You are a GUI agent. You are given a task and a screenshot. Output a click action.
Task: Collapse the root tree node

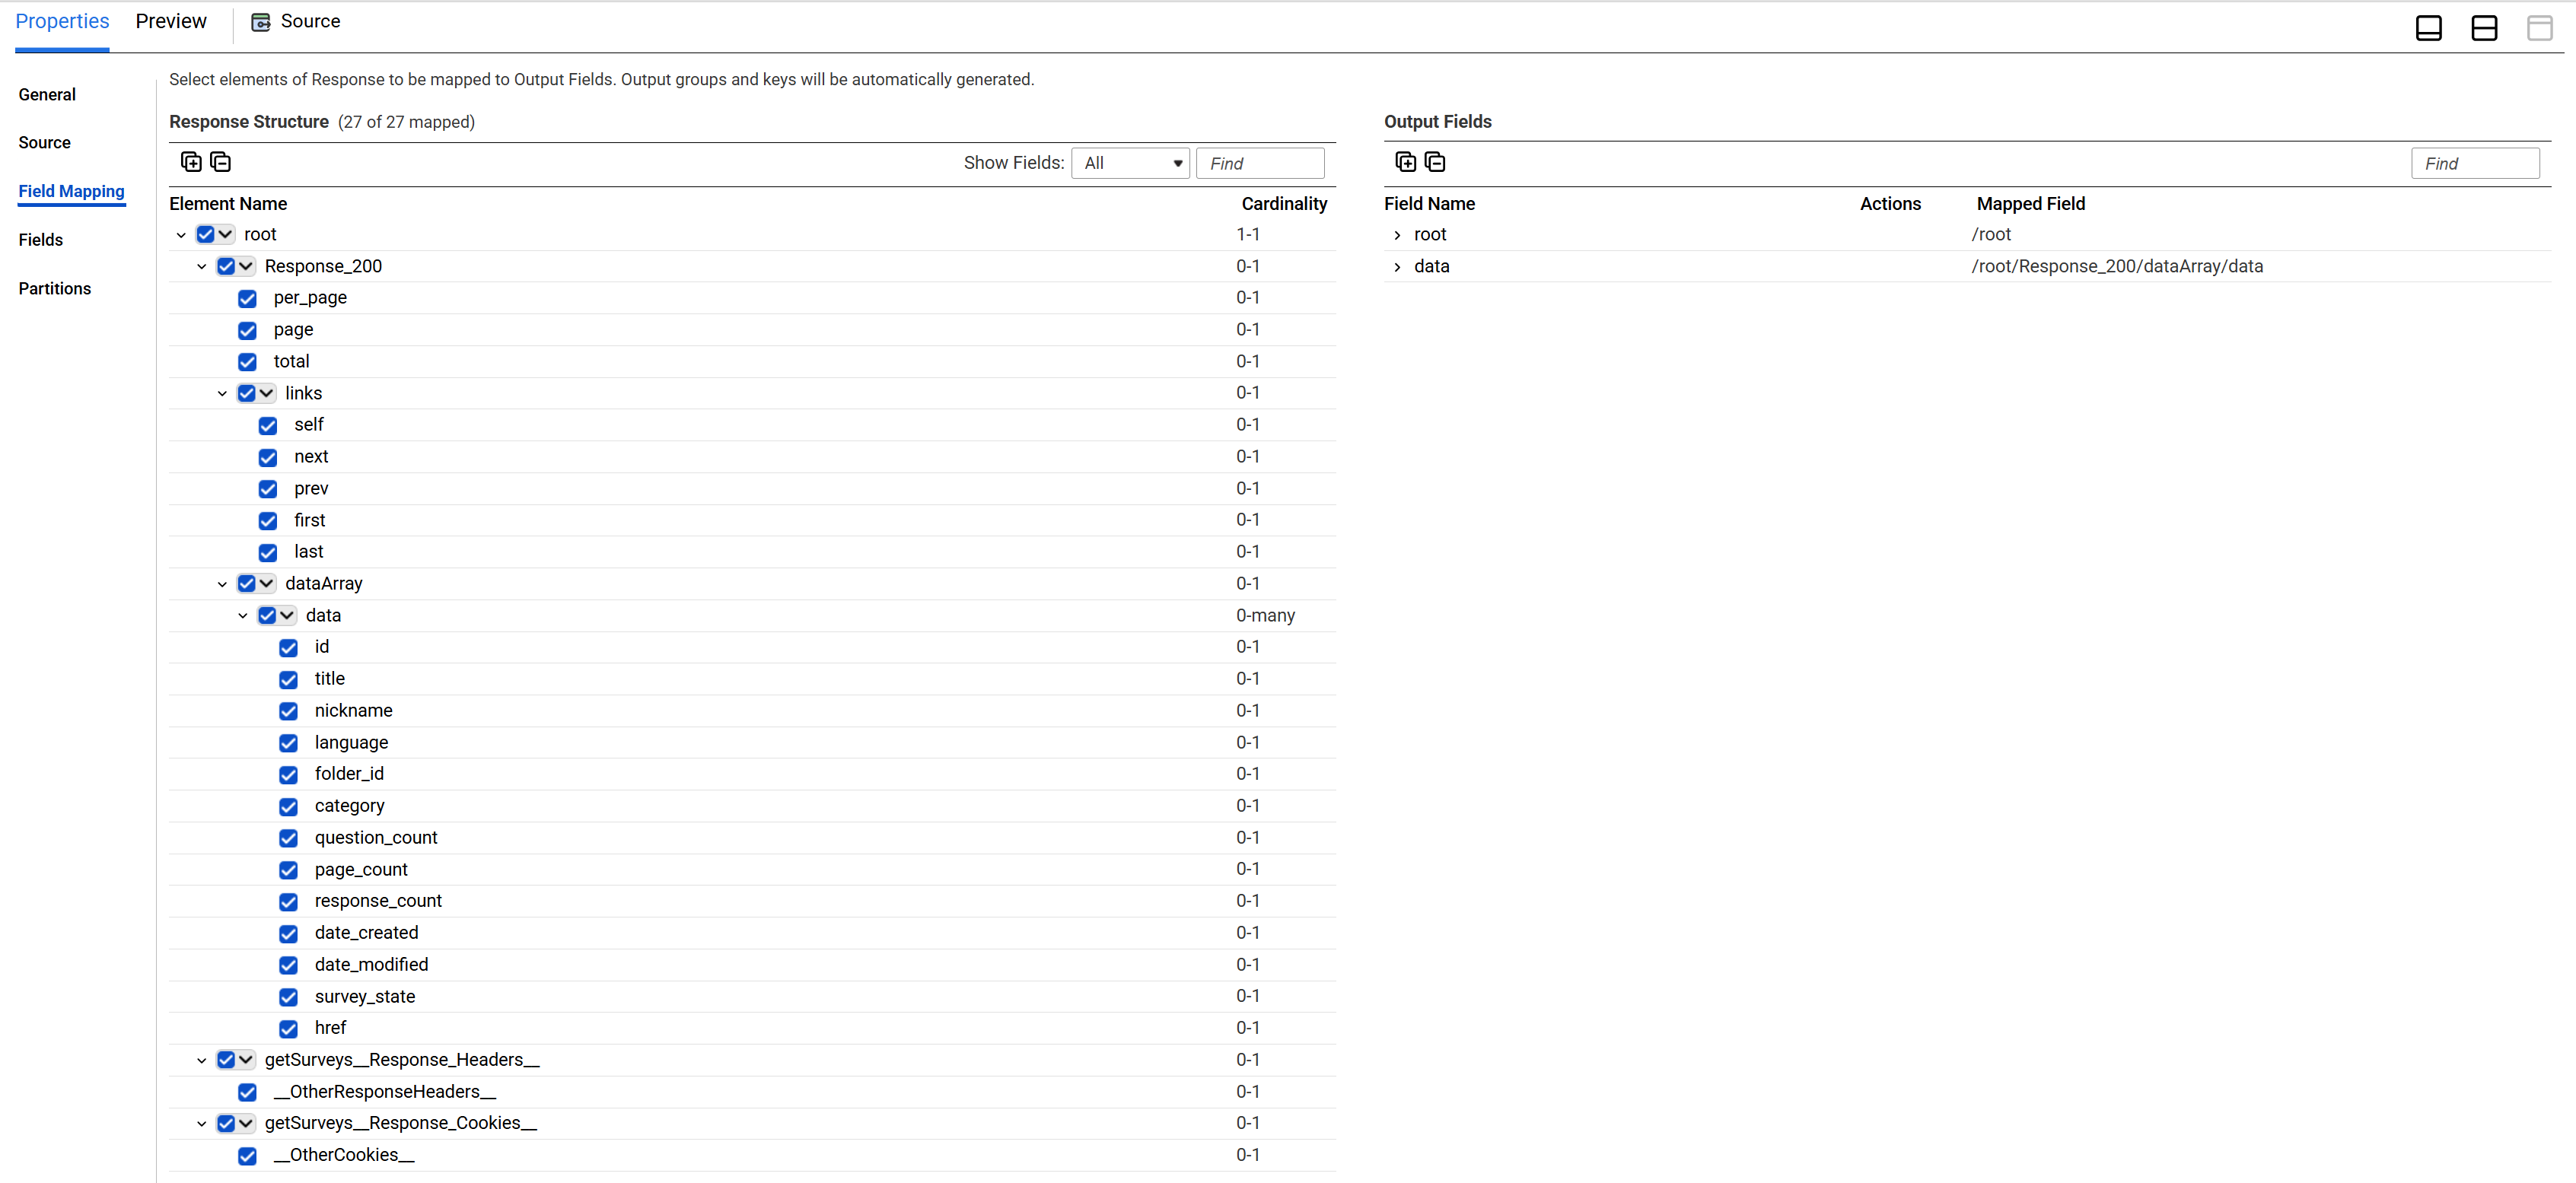tap(181, 235)
